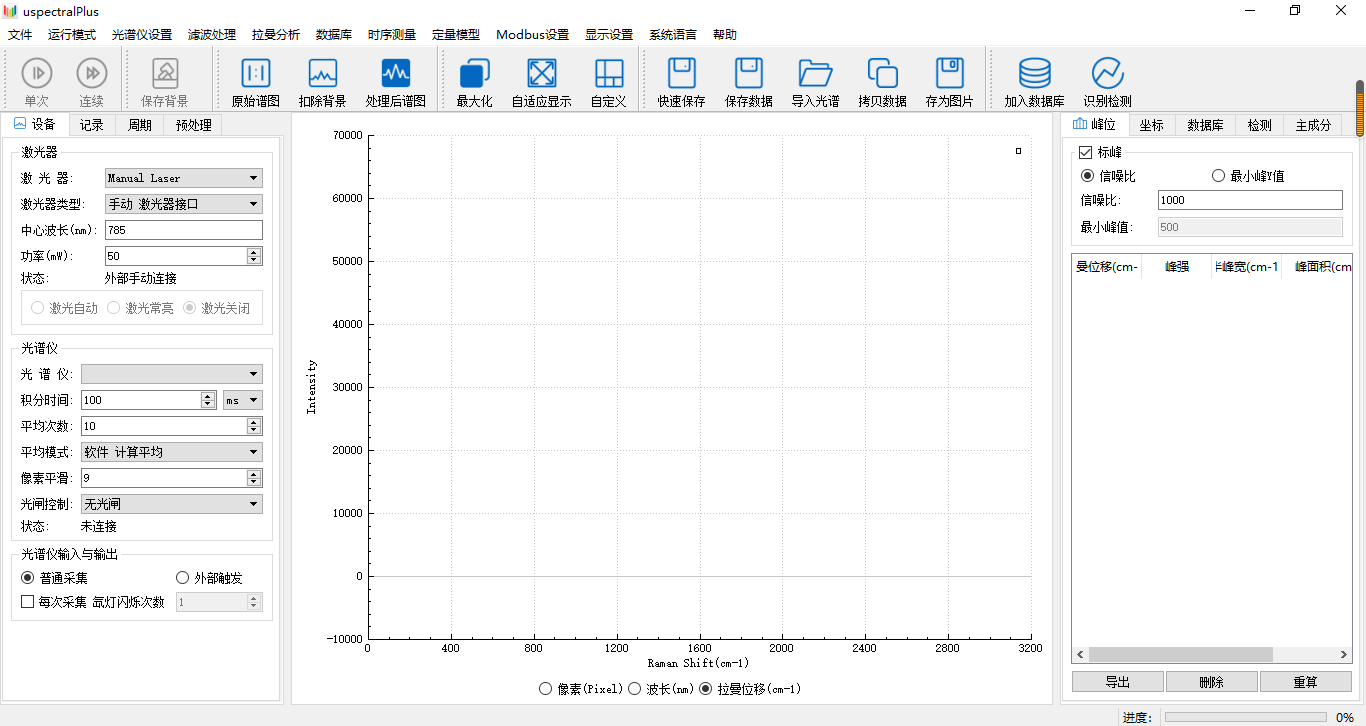The width and height of the screenshot is (1366, 726).
Task: Open the 光闸控制 dropdown
Action: coord(172,504)
